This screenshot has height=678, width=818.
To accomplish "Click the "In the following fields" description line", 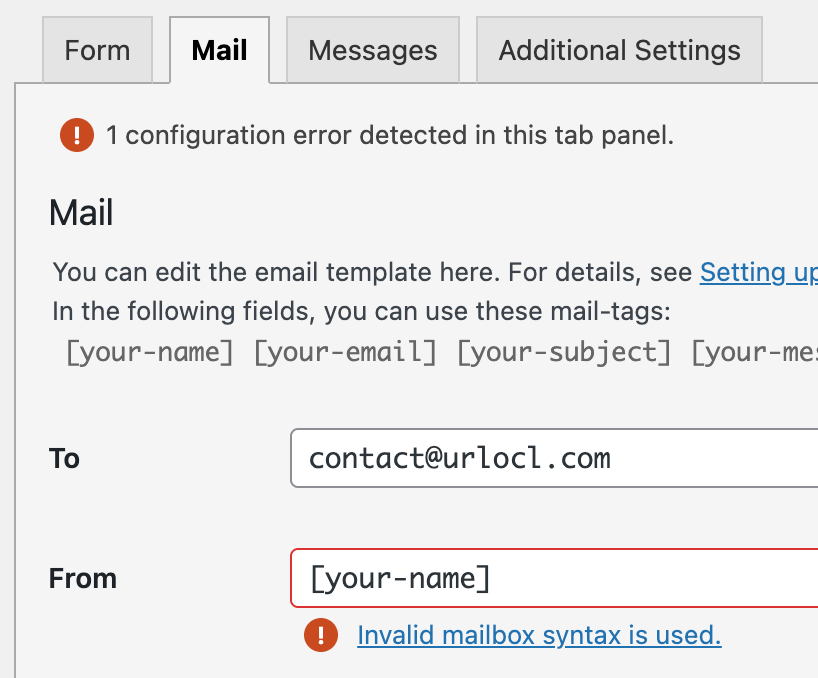I will click(360, 311).
